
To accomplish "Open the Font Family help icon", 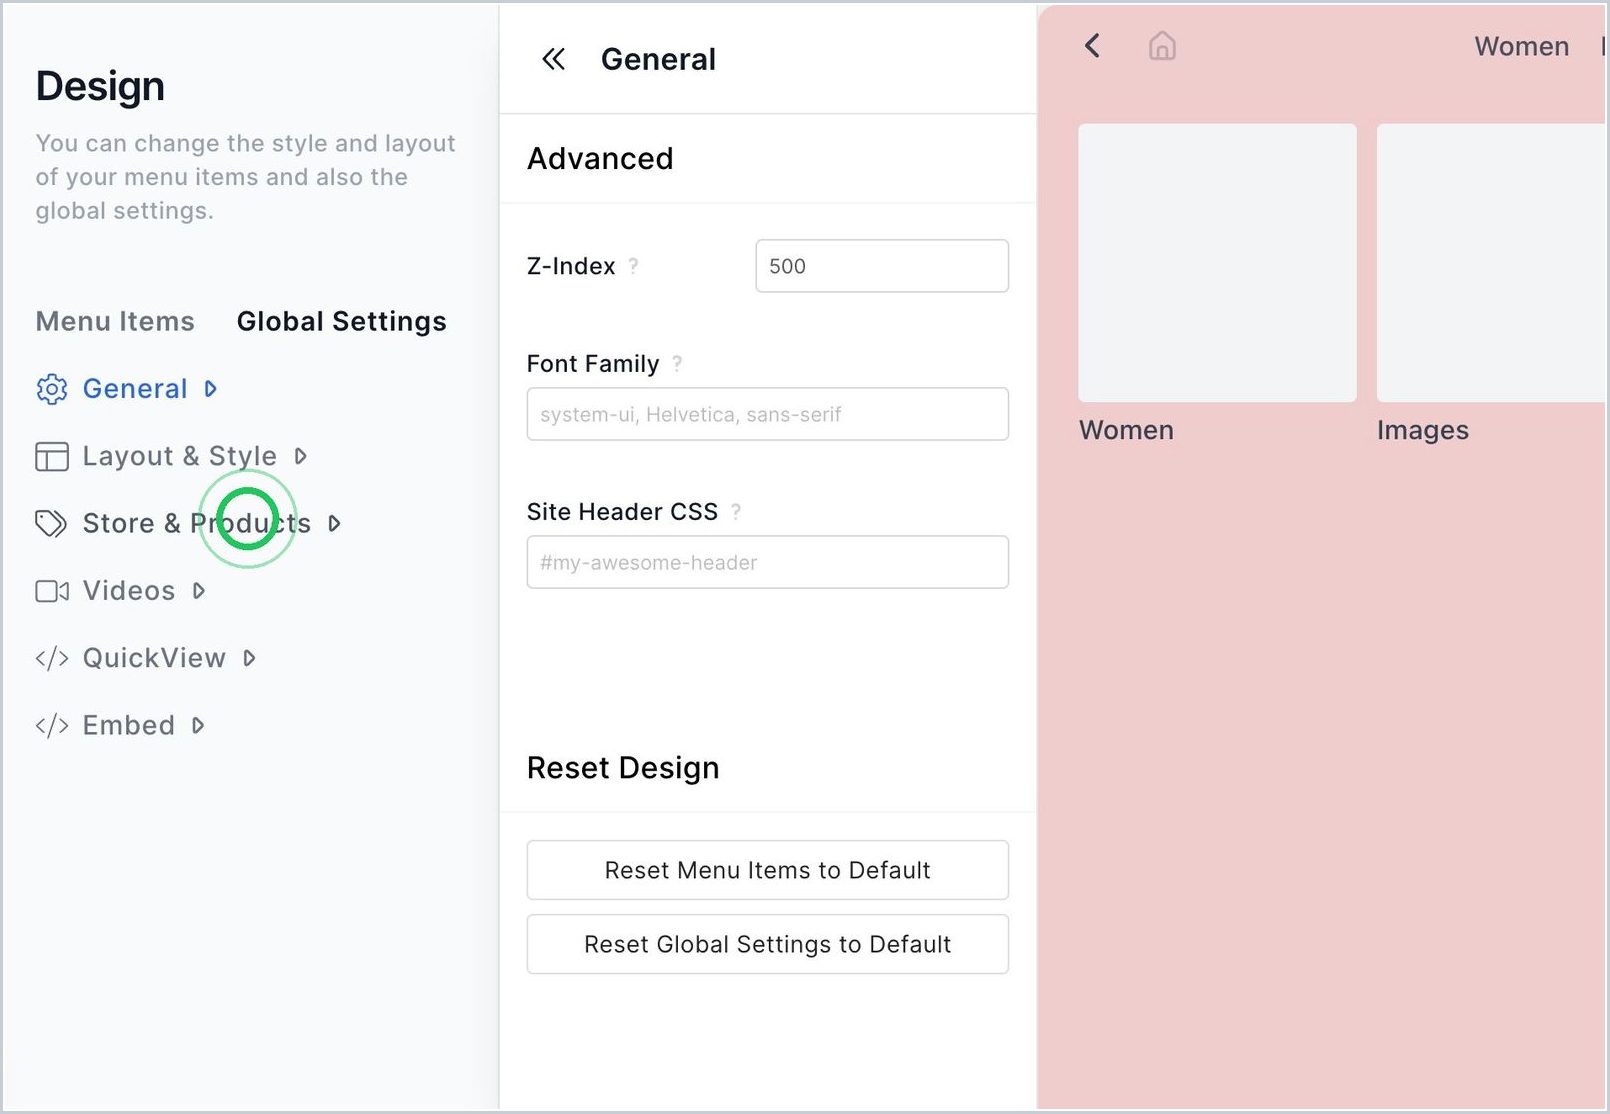I will tap(677, 364).
